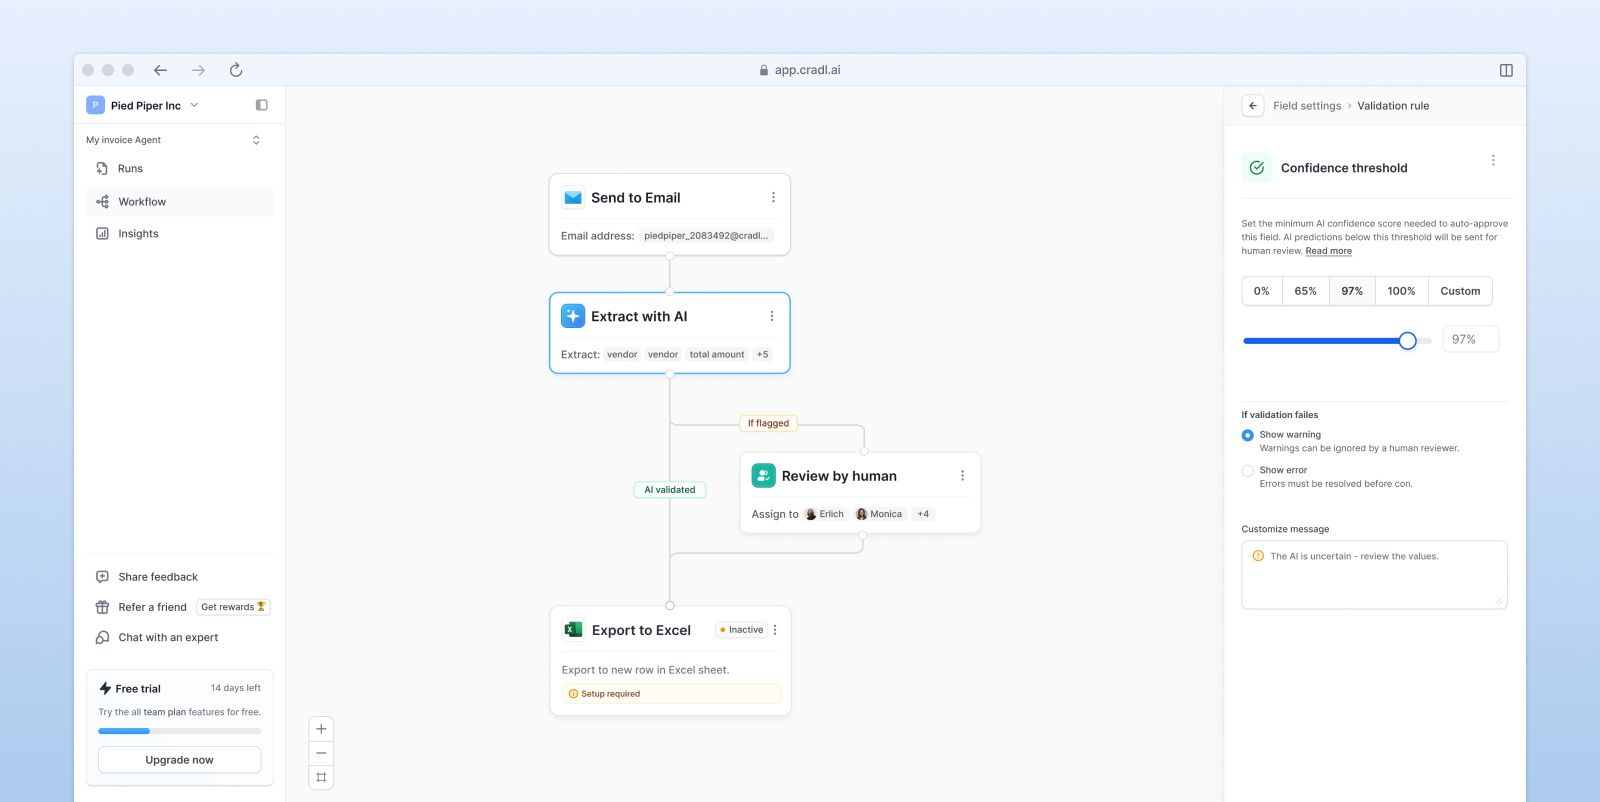The height and width of the screenshot is (802, 1600).
Task: Click the 97% threshold value field
Action: [x=1471, y=340]
